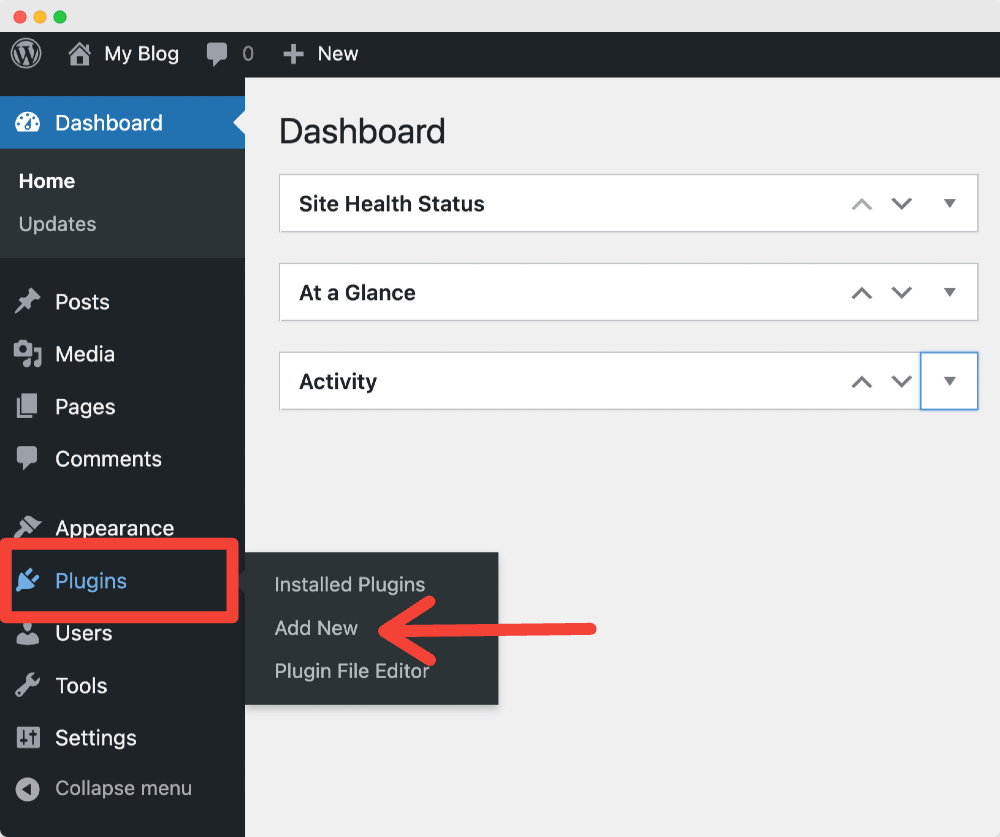Toggle the Activity panel triangle
This screenshot has height=837, width=1000.
(x=949, y=381)
